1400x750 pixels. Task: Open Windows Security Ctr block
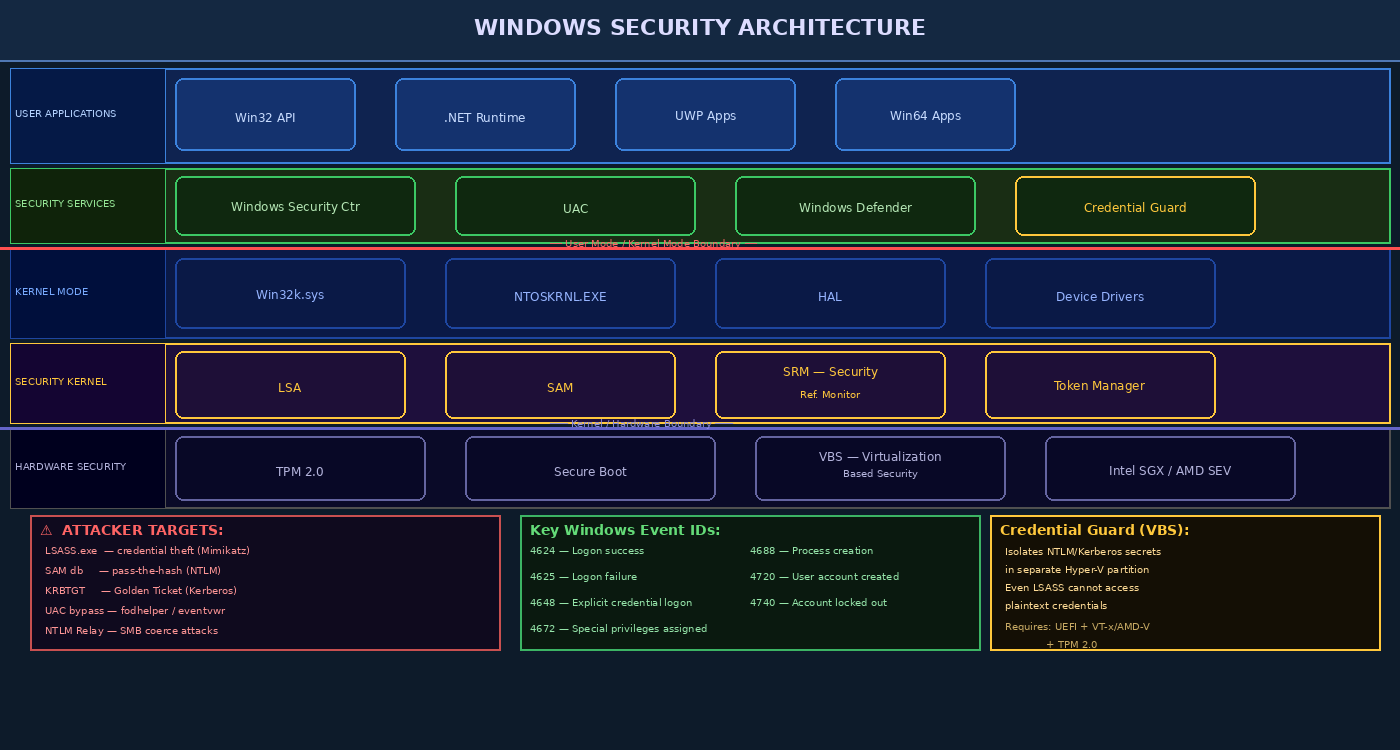click(295, 205)
